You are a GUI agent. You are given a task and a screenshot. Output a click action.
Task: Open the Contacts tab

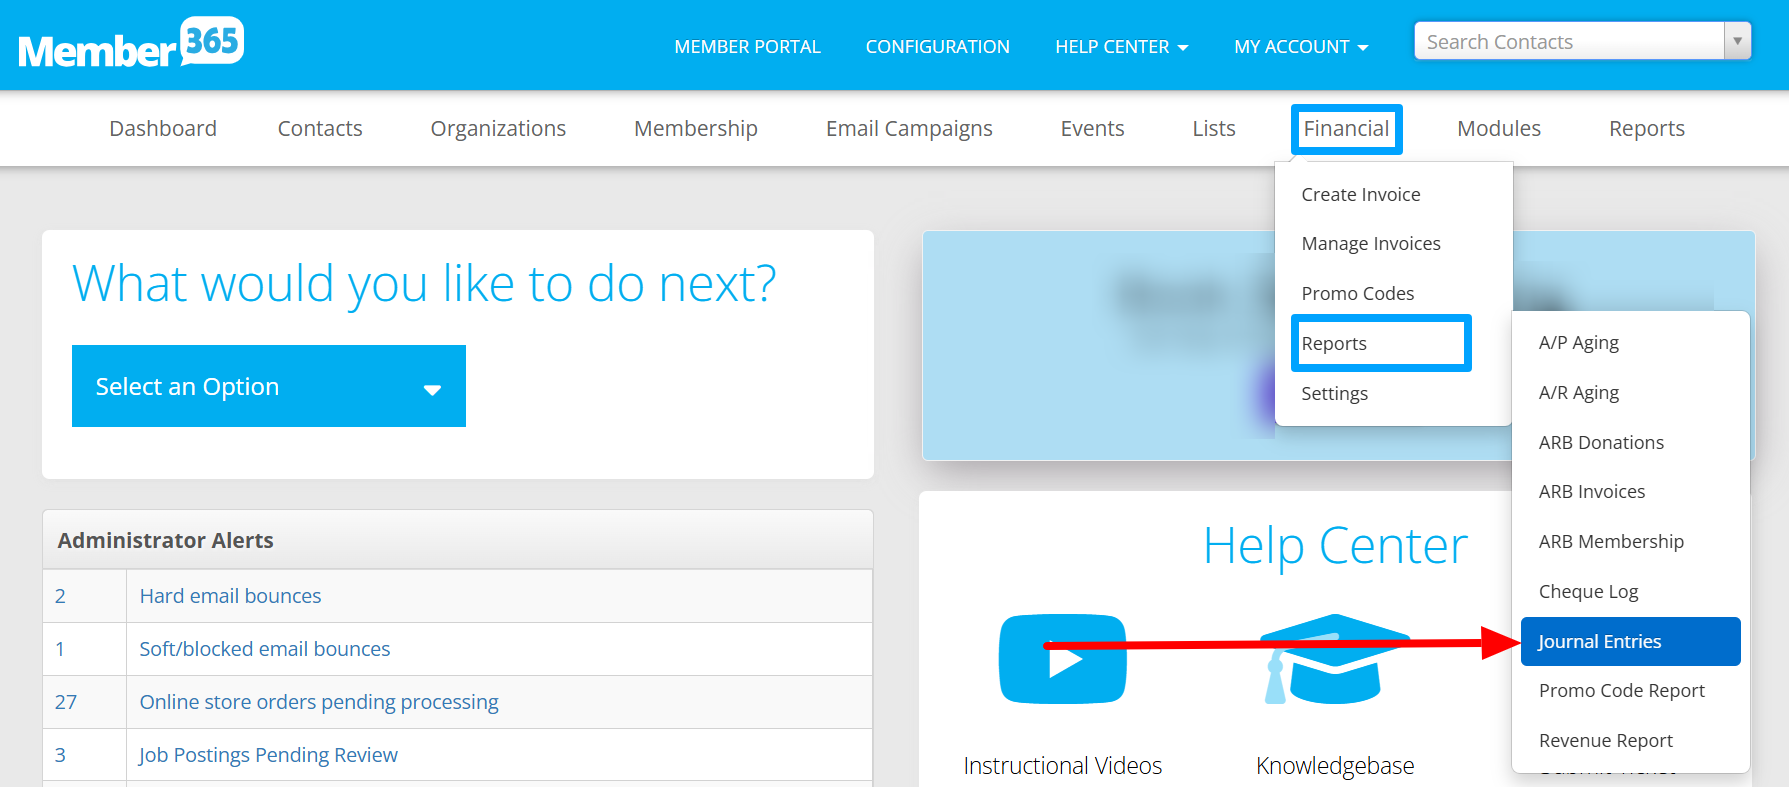[x=320, y=128]
